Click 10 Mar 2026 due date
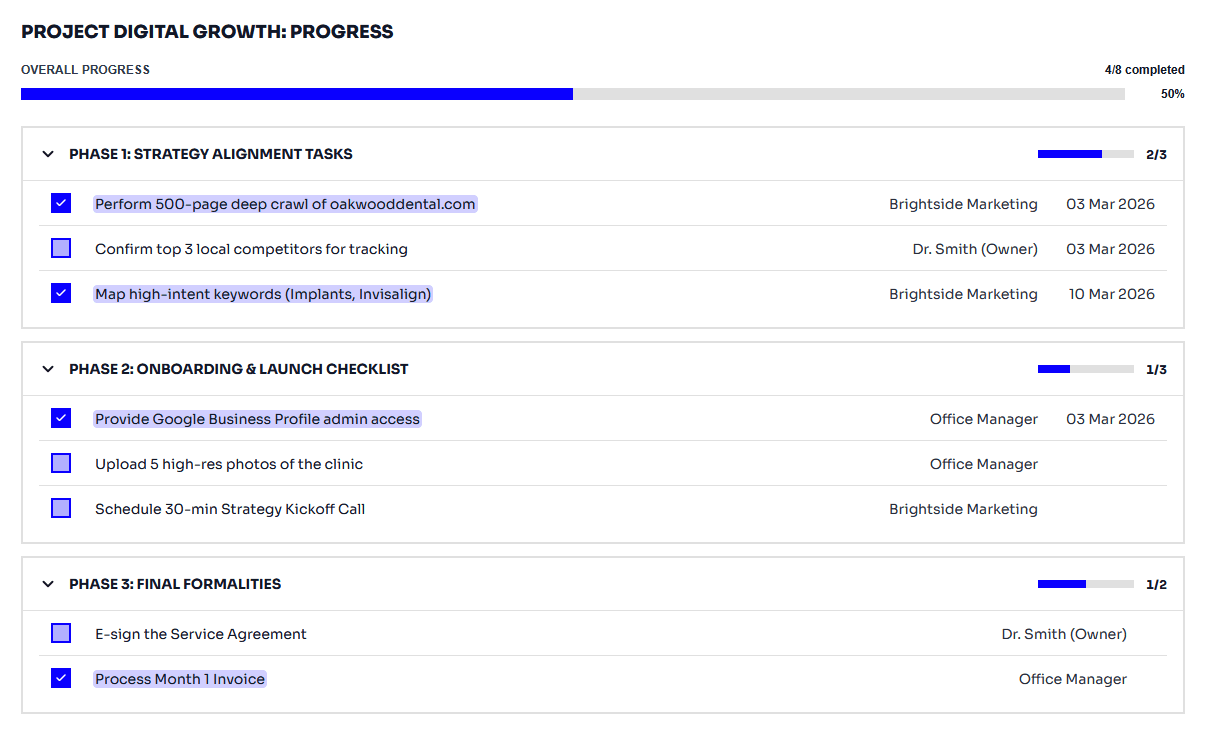The height and width of the screenshot is (733, 1207). 1110,294
